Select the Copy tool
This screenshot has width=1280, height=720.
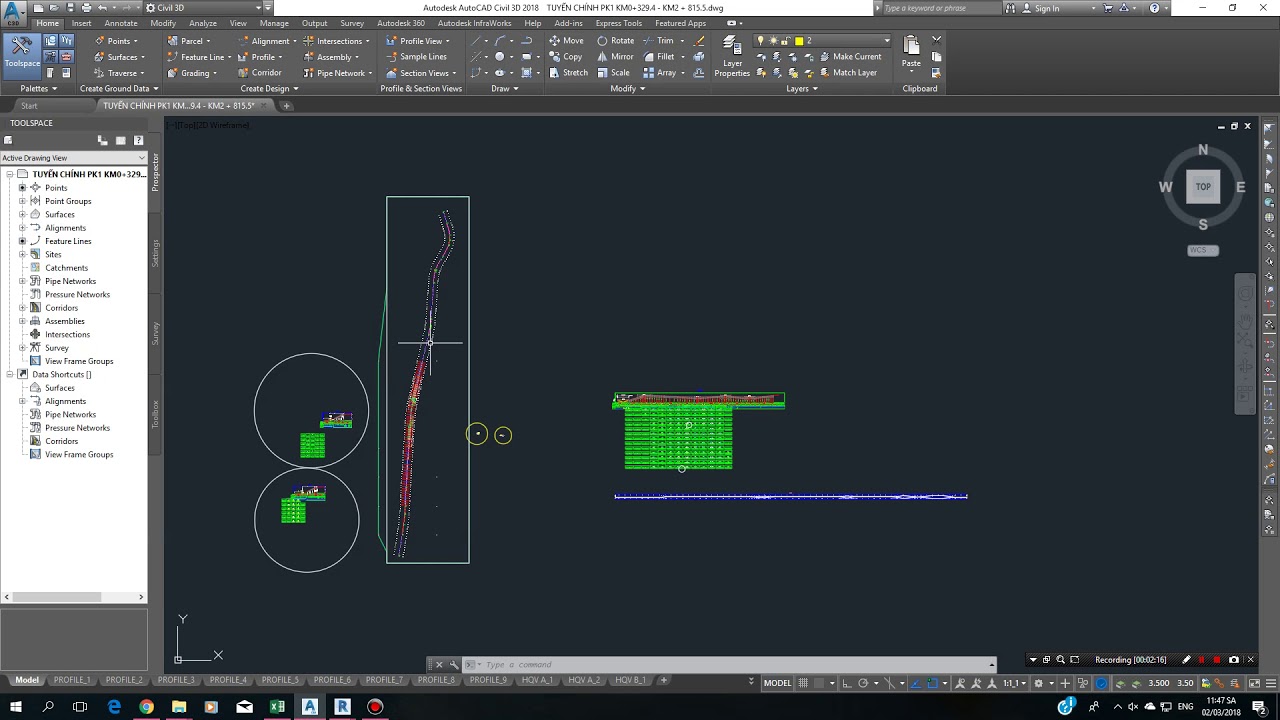tap(565, 57)
